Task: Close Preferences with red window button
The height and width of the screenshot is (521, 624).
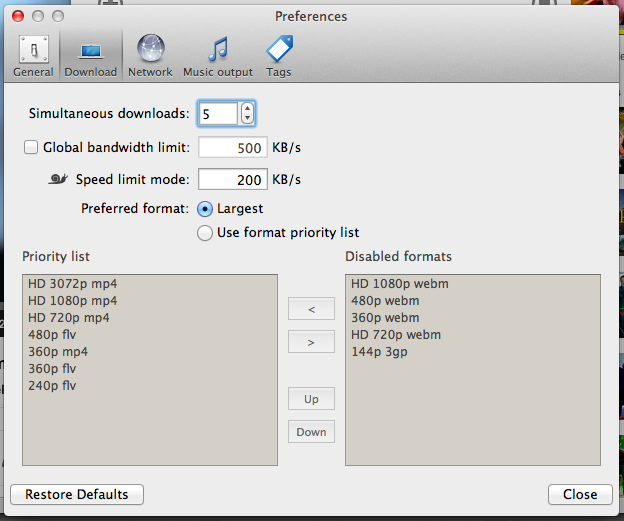Action: click(x=18, y=16)
